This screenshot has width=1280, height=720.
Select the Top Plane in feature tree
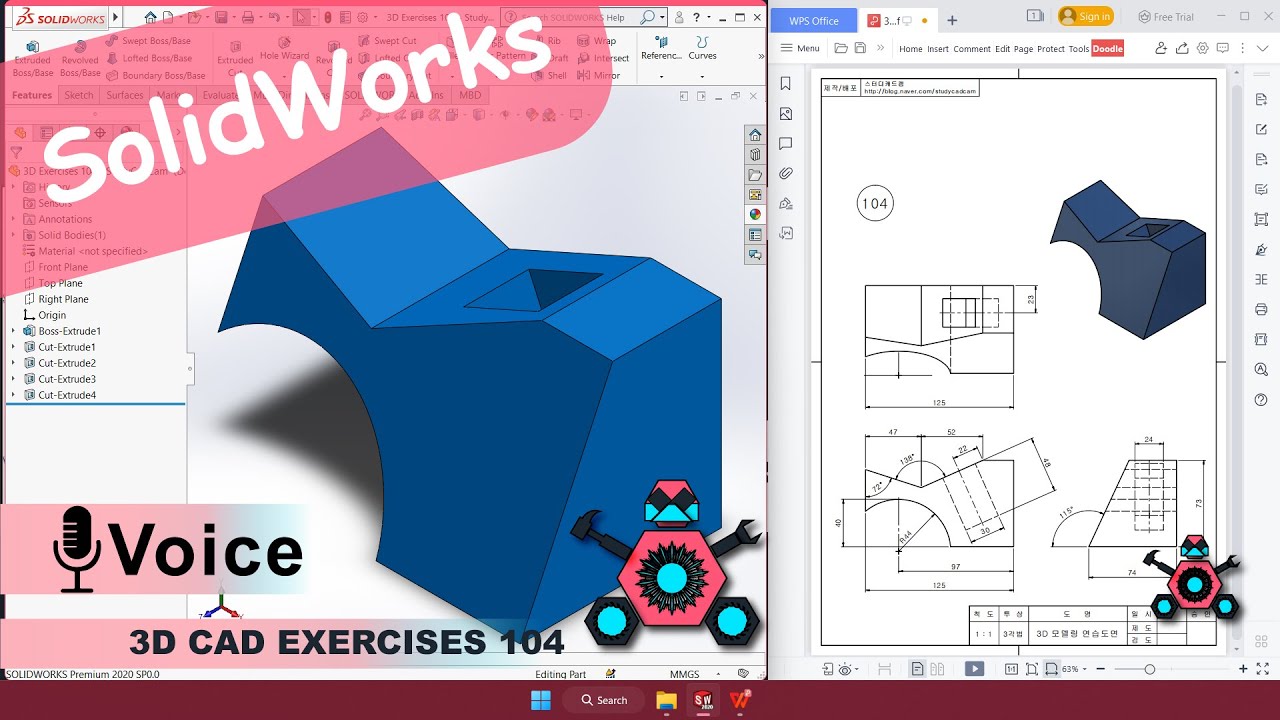click(x=52, y=283)
